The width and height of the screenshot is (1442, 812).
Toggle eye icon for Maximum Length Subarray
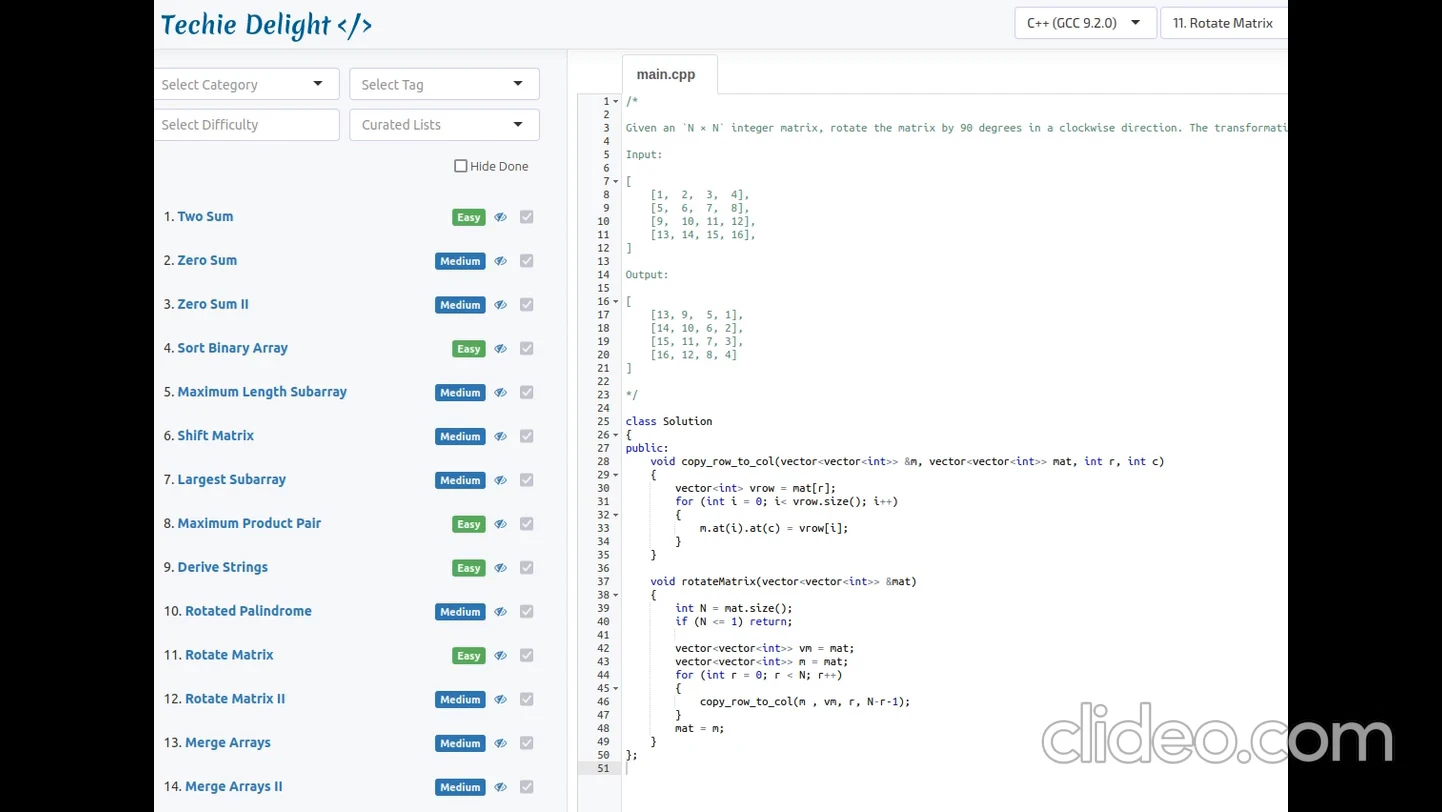(500, 393)
